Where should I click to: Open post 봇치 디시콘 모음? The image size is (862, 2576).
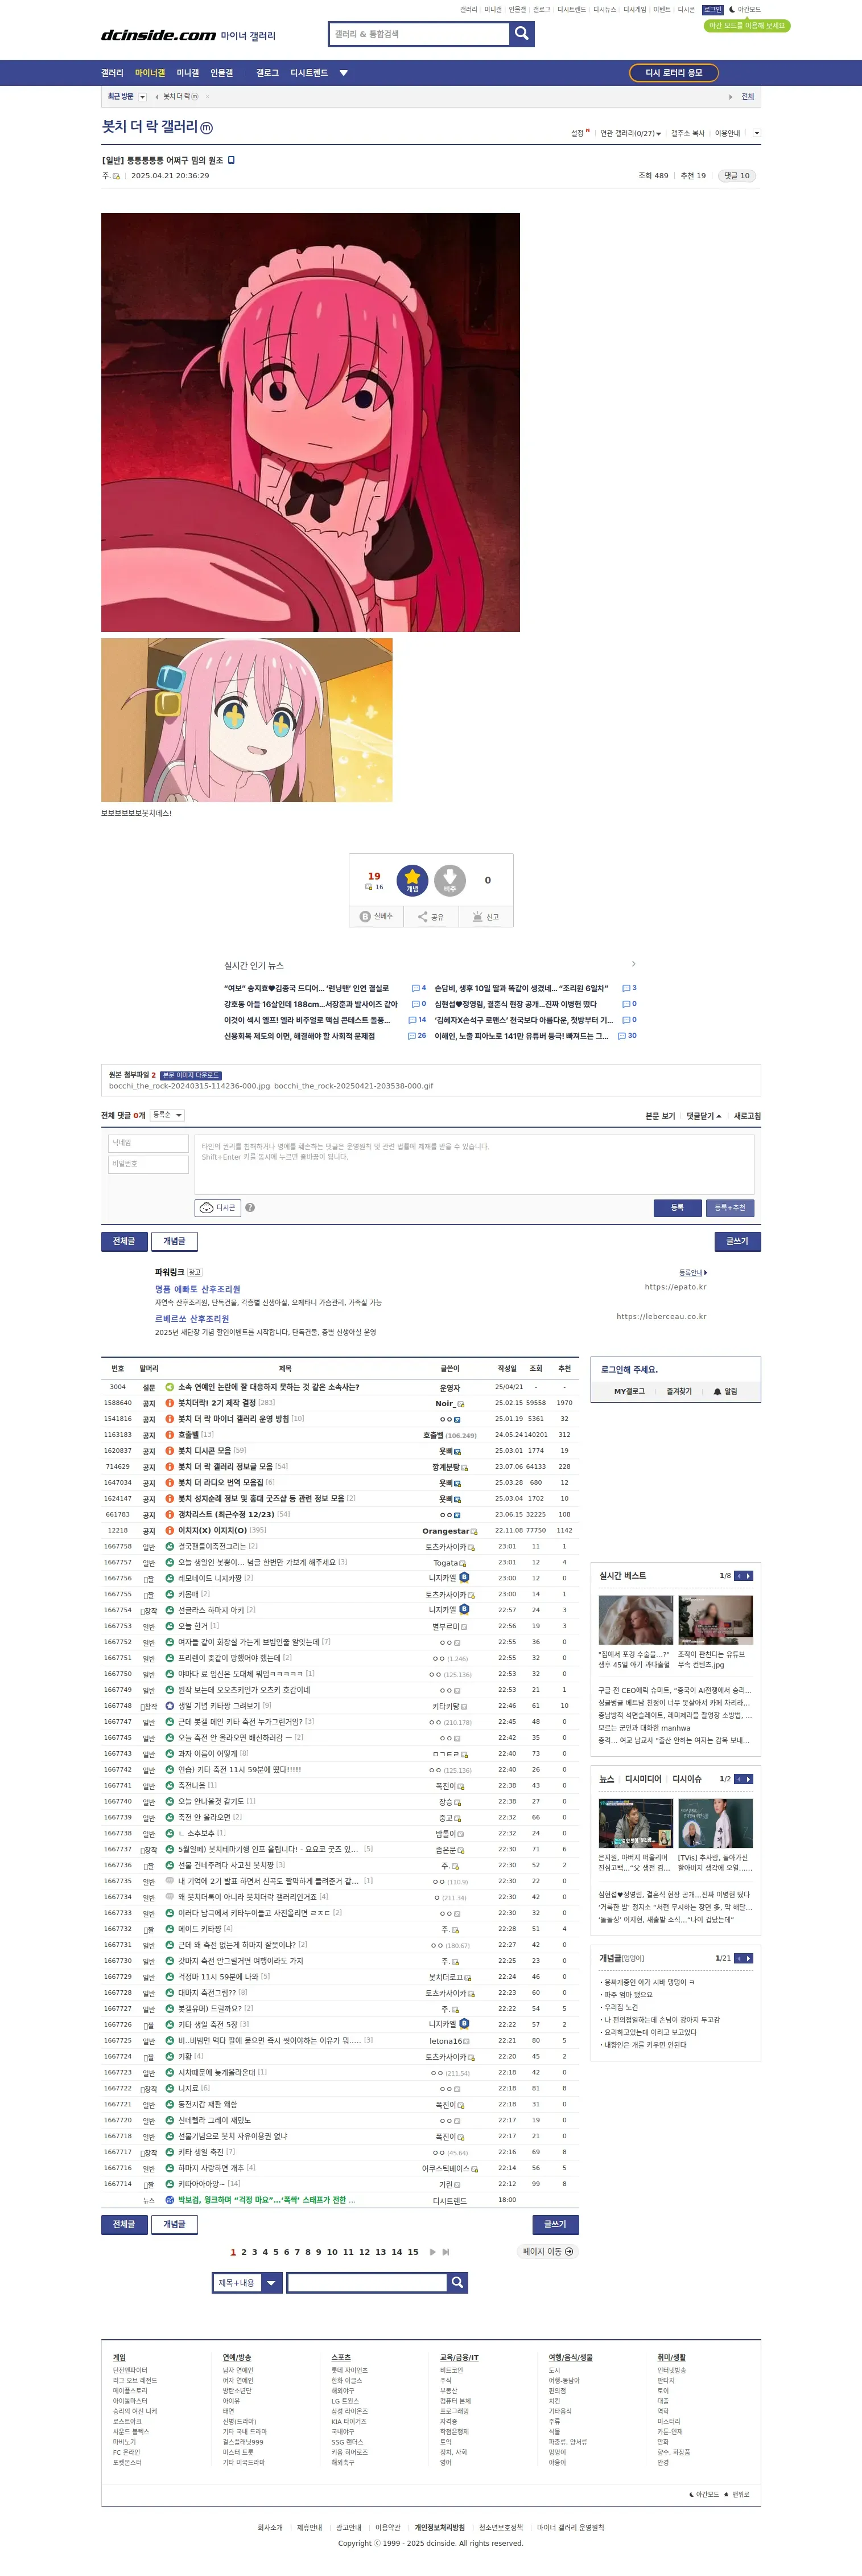click(204, 1451)
